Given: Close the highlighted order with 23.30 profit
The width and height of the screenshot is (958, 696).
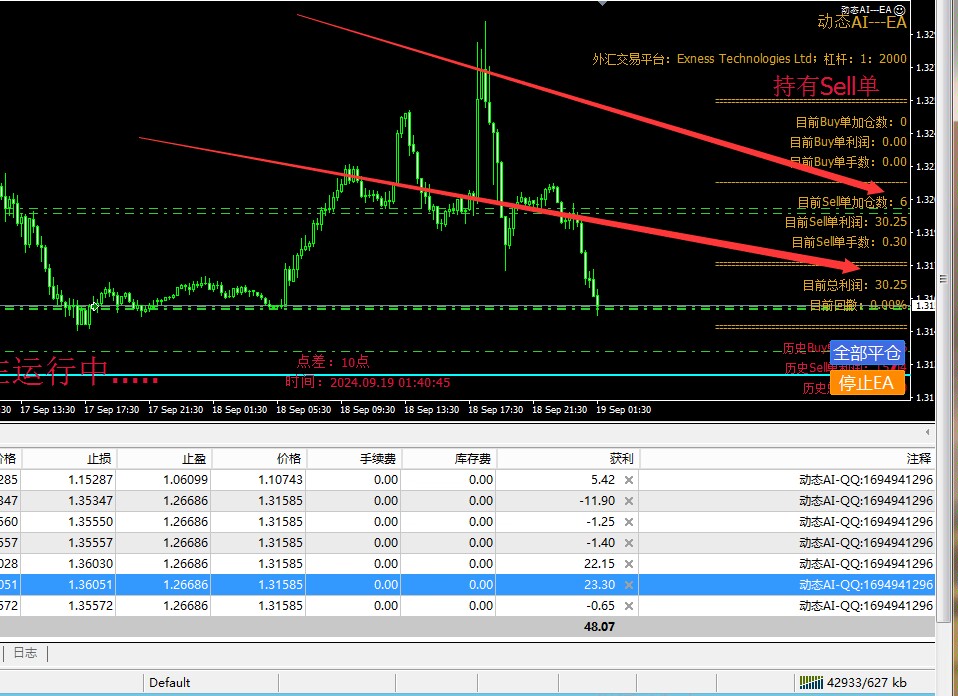Looking at the screenshot, I should tap(628, 585).
